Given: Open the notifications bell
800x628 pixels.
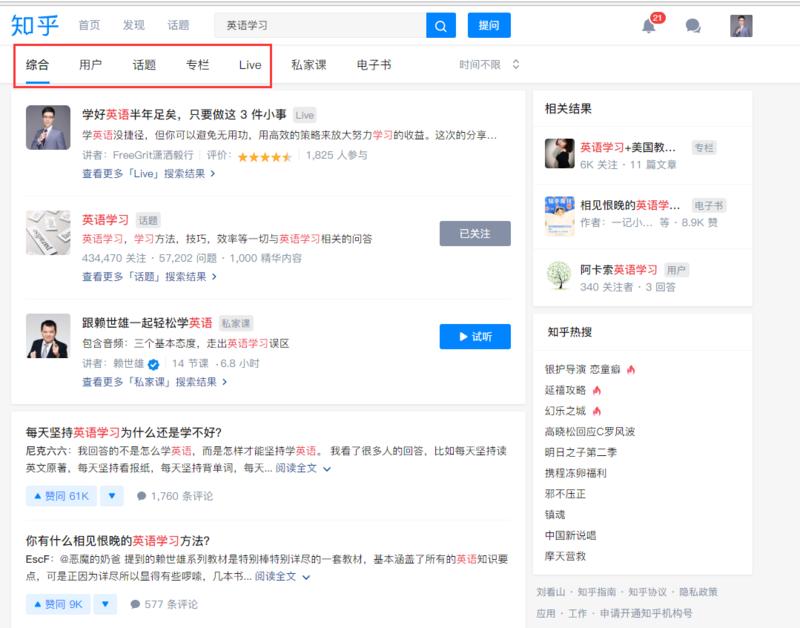Looking at the screenshot, I should (x=648, y=23).
